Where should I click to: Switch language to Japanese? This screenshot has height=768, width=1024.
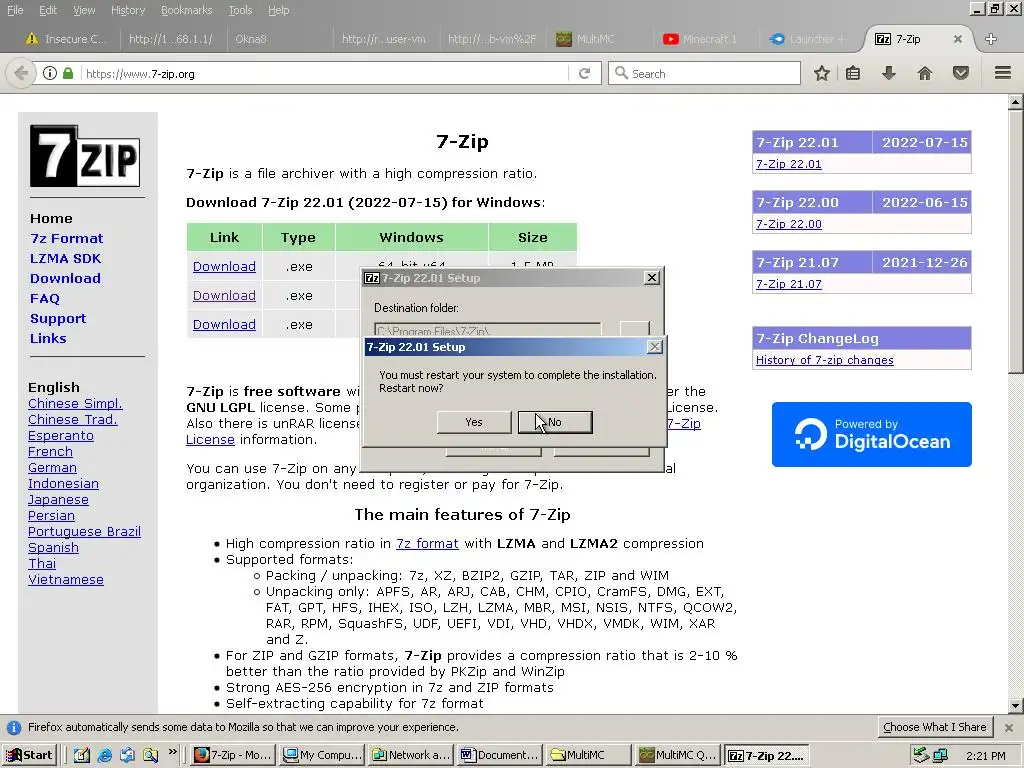click(58, 500)
